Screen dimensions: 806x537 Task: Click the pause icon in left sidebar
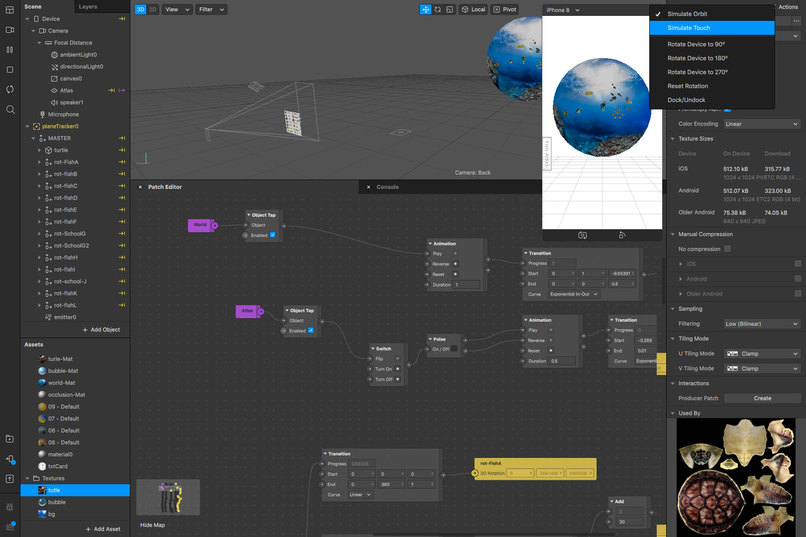[10, 50]
